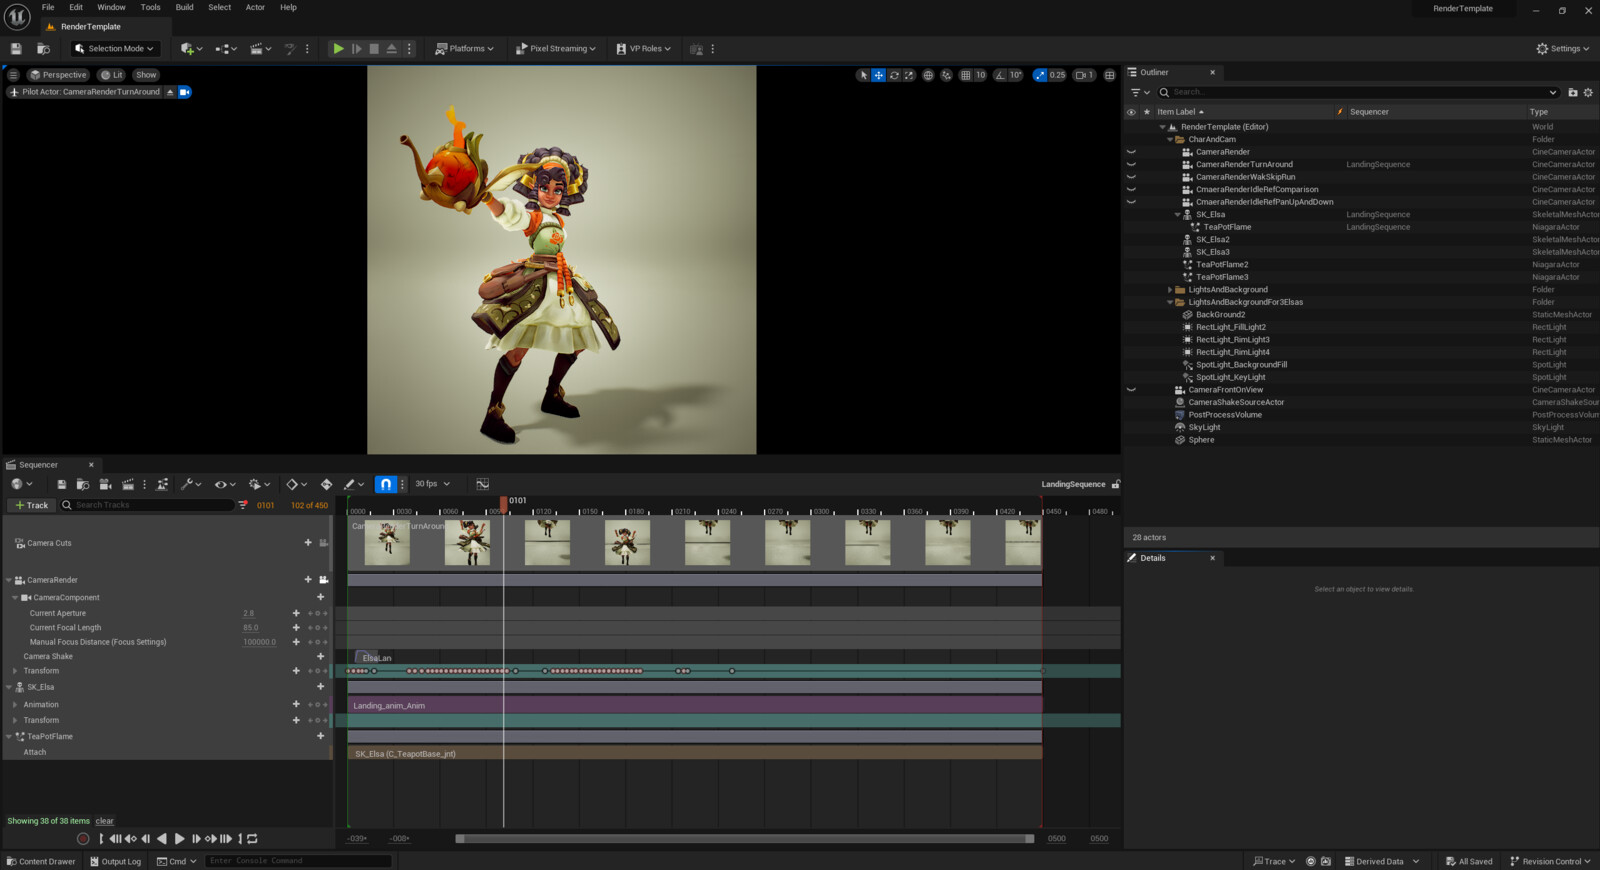Click the green Play button in main toolbar
1600x870 pixels.
[x=338, y=48]
